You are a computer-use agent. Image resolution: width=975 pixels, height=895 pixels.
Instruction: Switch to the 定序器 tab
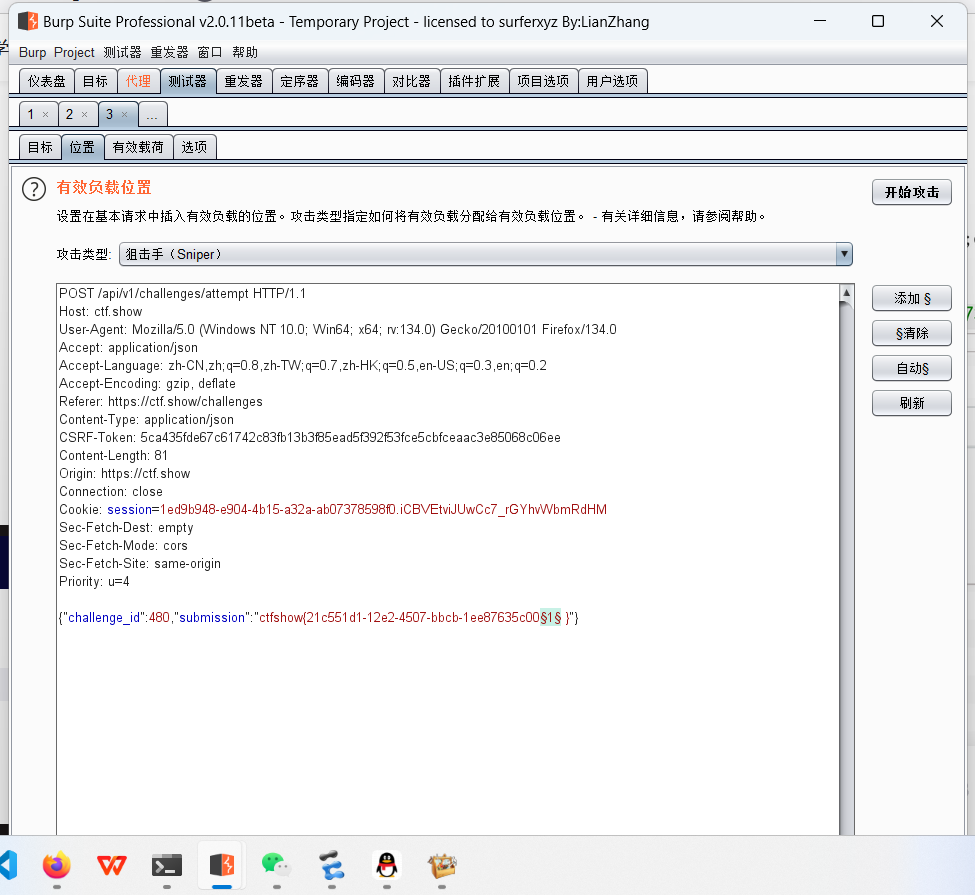pyautogui.click(x=300, y=81)
